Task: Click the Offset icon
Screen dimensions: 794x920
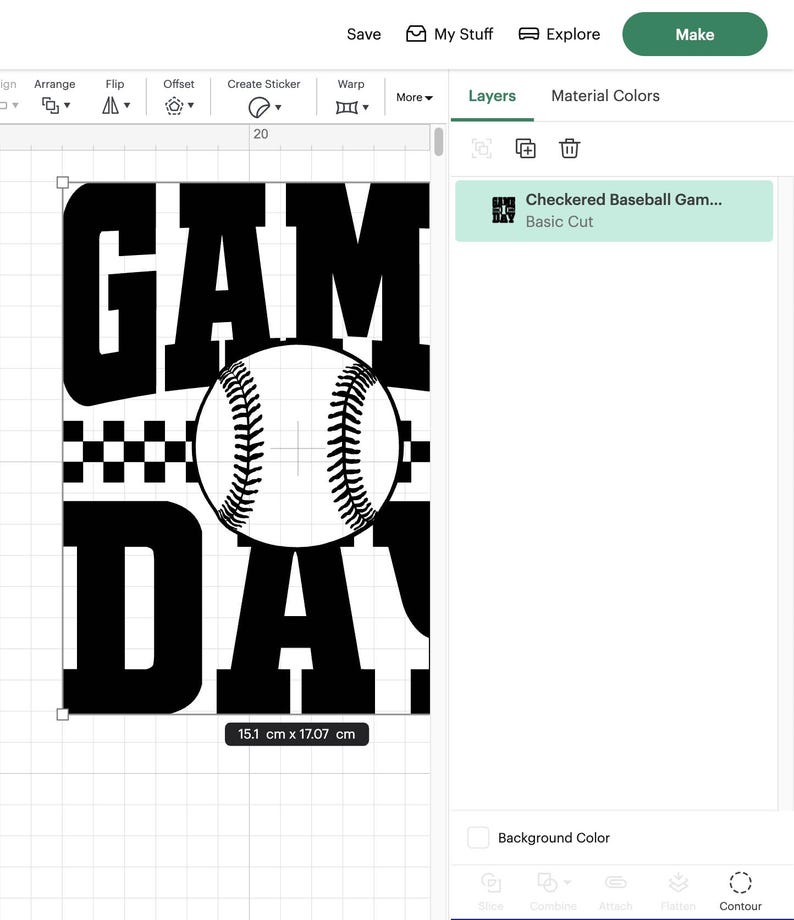Action: click(174, 106)
